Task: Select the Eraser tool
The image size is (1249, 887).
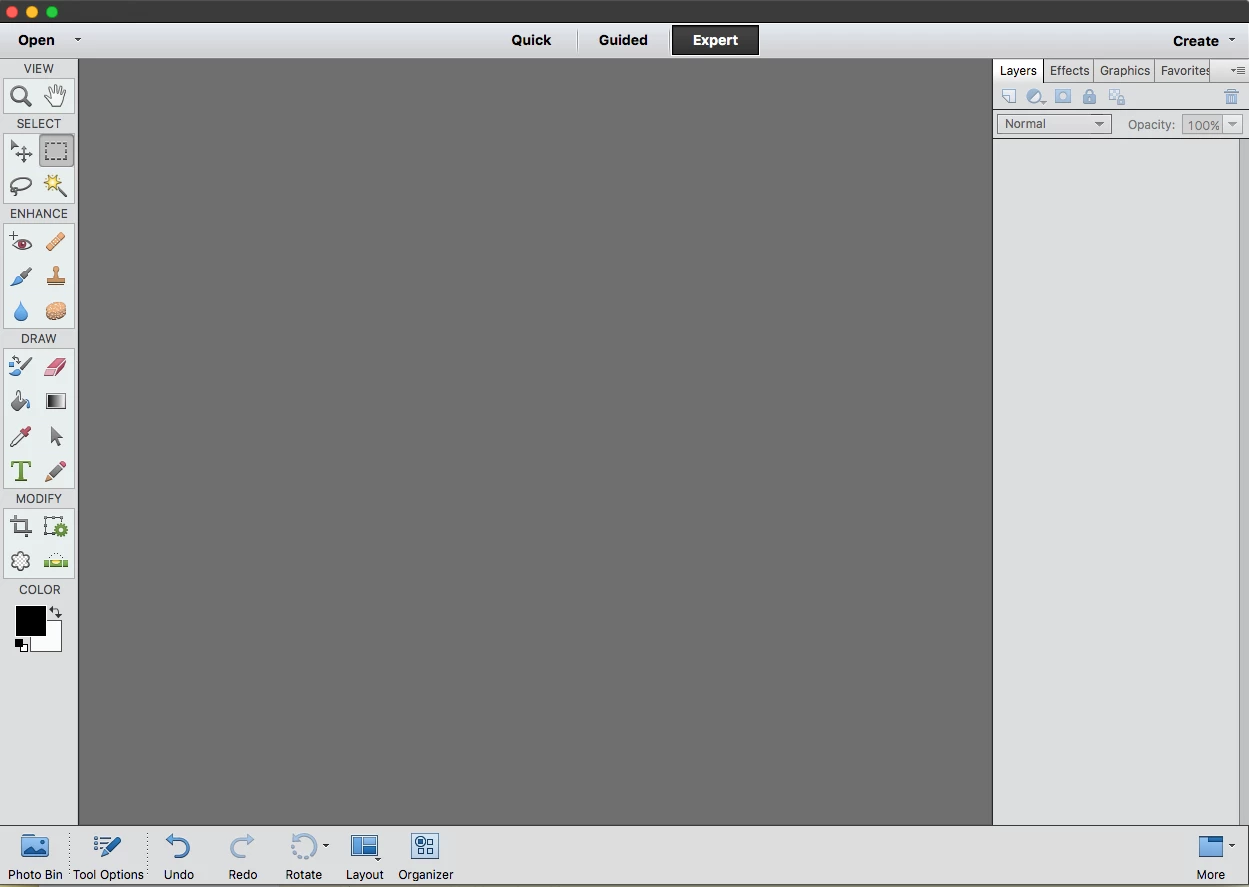Action: tap(56, 367)
